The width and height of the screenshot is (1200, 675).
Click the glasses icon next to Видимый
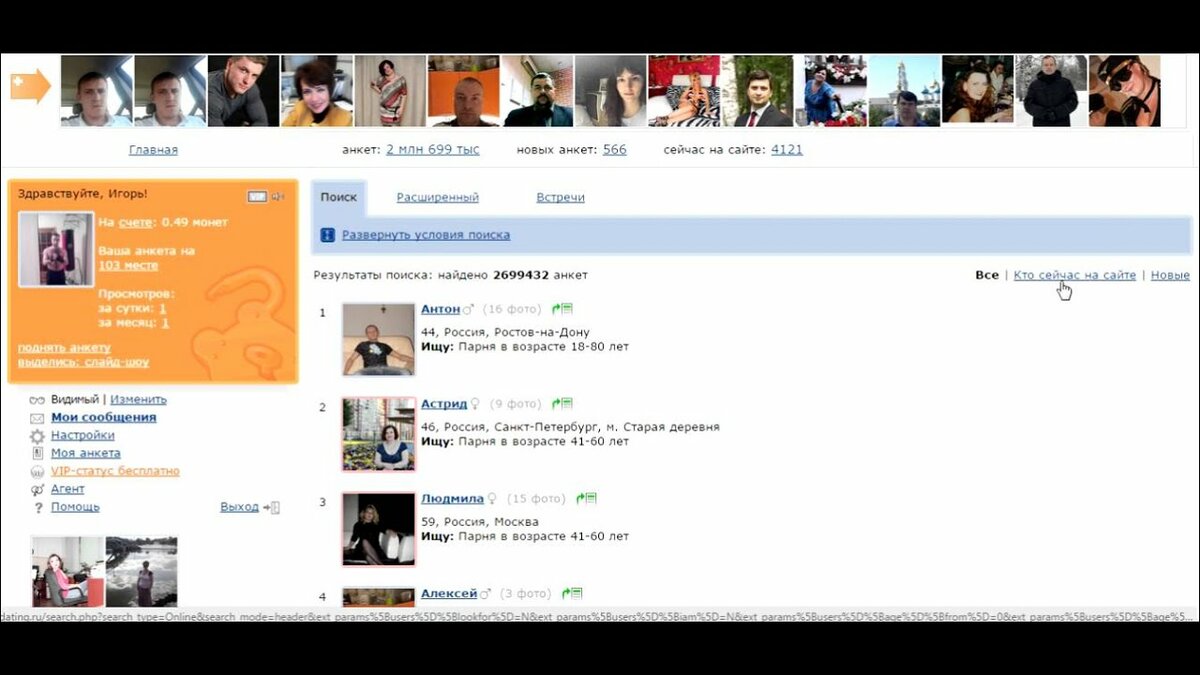point(37,400)
